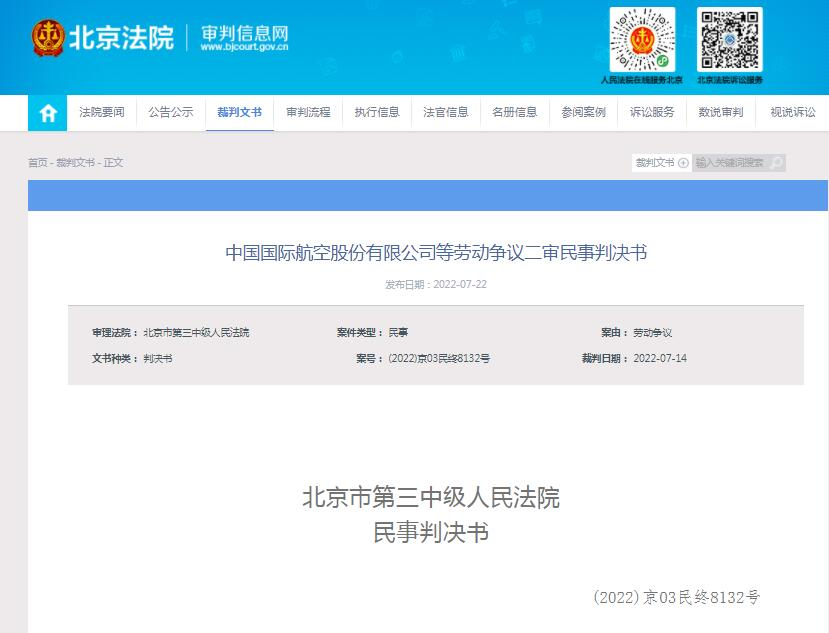Click the home icon in navigation bar

47,113
